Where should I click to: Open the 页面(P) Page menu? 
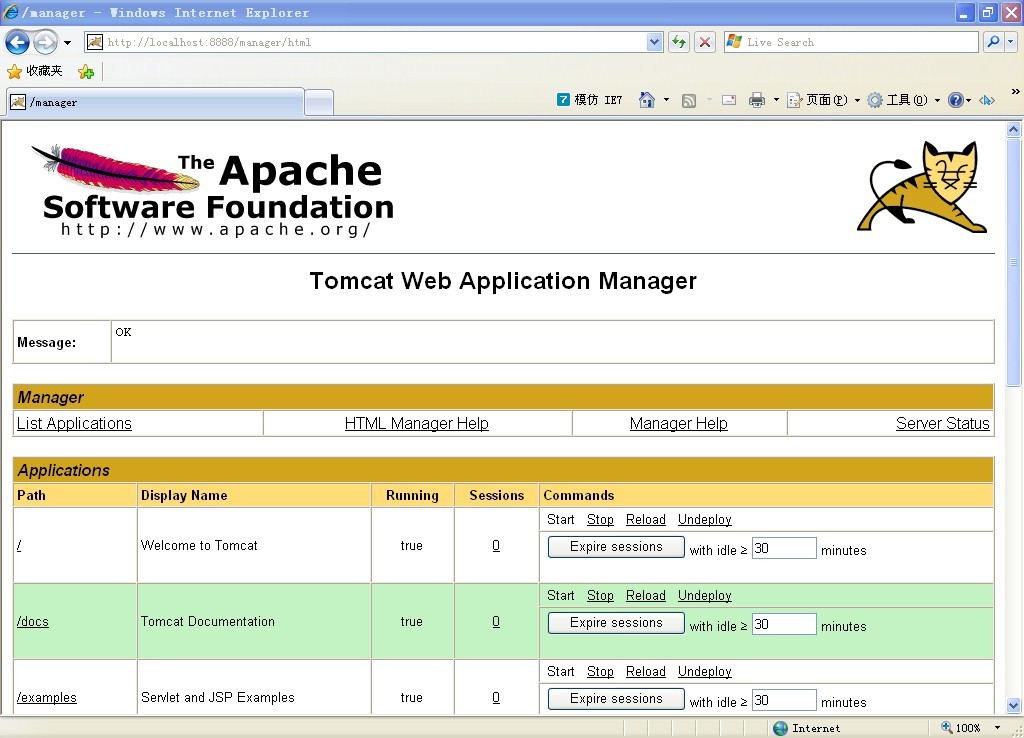pyautogui.click(x=824, y=100)
